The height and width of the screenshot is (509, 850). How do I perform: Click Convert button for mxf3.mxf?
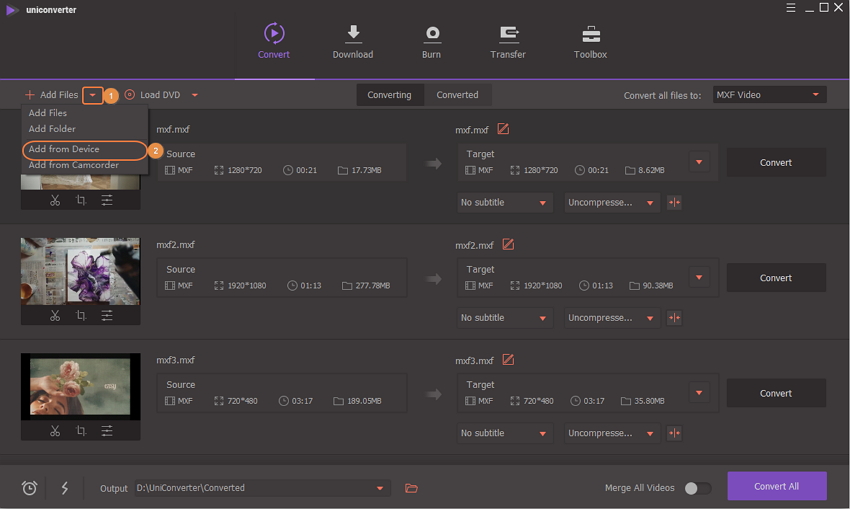(x=776, y=393)
